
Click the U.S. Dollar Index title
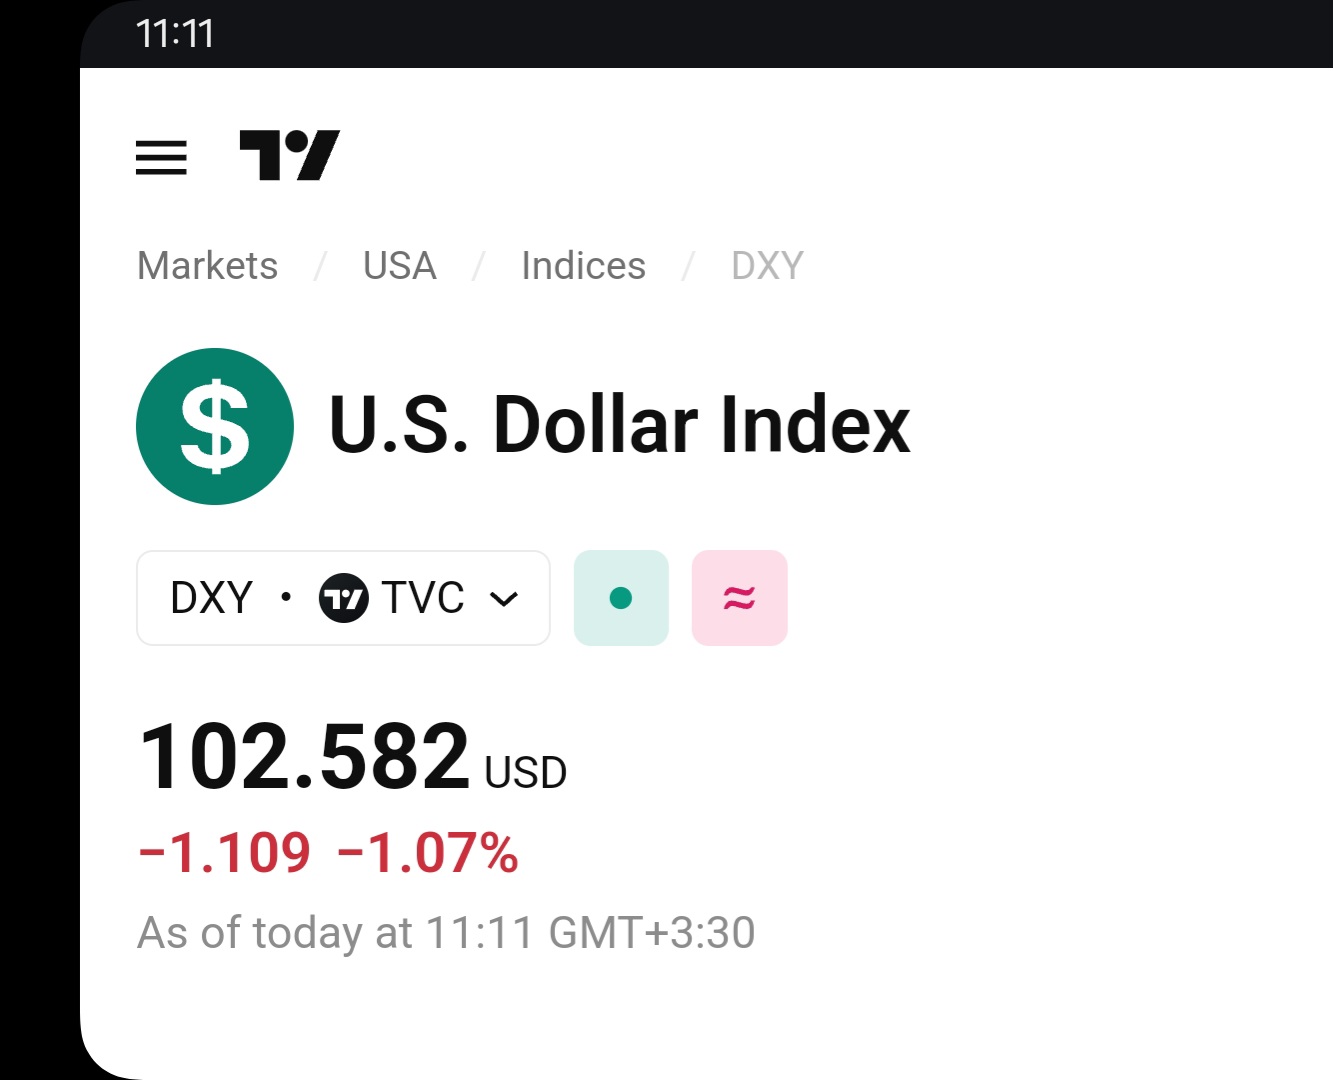click(619, 425)
